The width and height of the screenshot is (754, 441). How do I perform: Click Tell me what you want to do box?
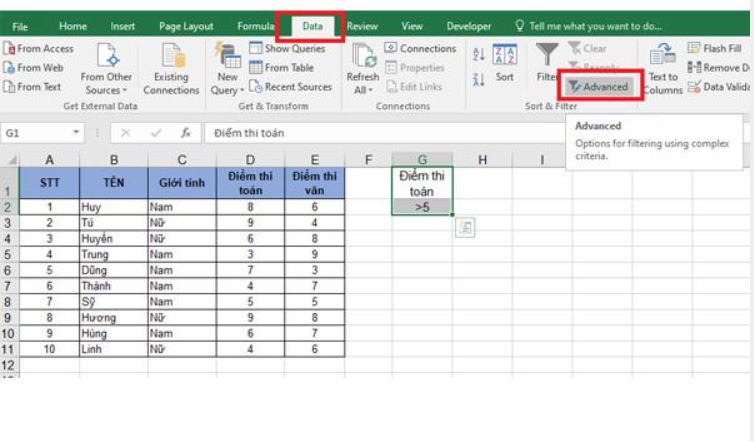point(589,26)
